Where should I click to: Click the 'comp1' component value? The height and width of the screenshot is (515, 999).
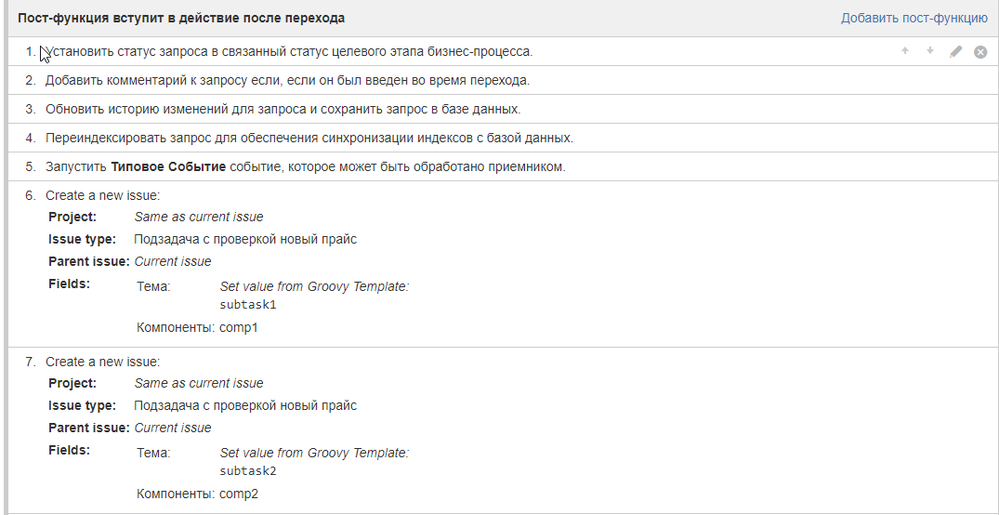point(239,328)
